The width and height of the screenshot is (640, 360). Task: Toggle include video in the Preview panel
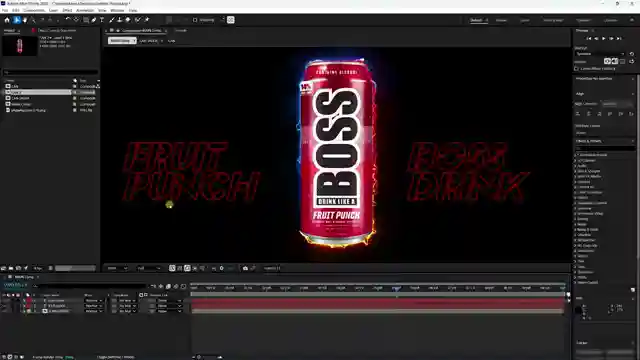[607, 61]
